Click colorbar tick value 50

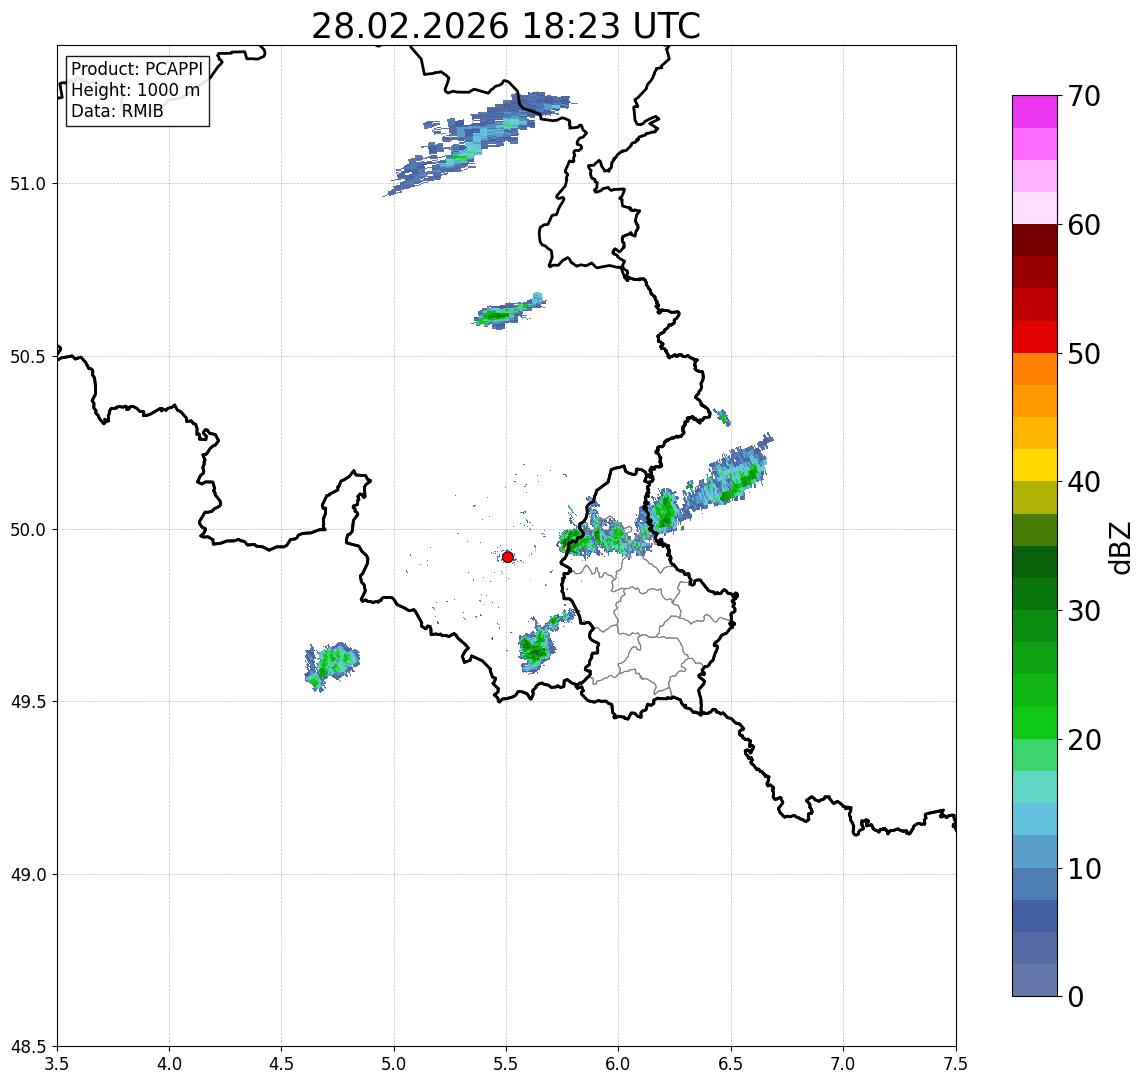coord(1083,354)
